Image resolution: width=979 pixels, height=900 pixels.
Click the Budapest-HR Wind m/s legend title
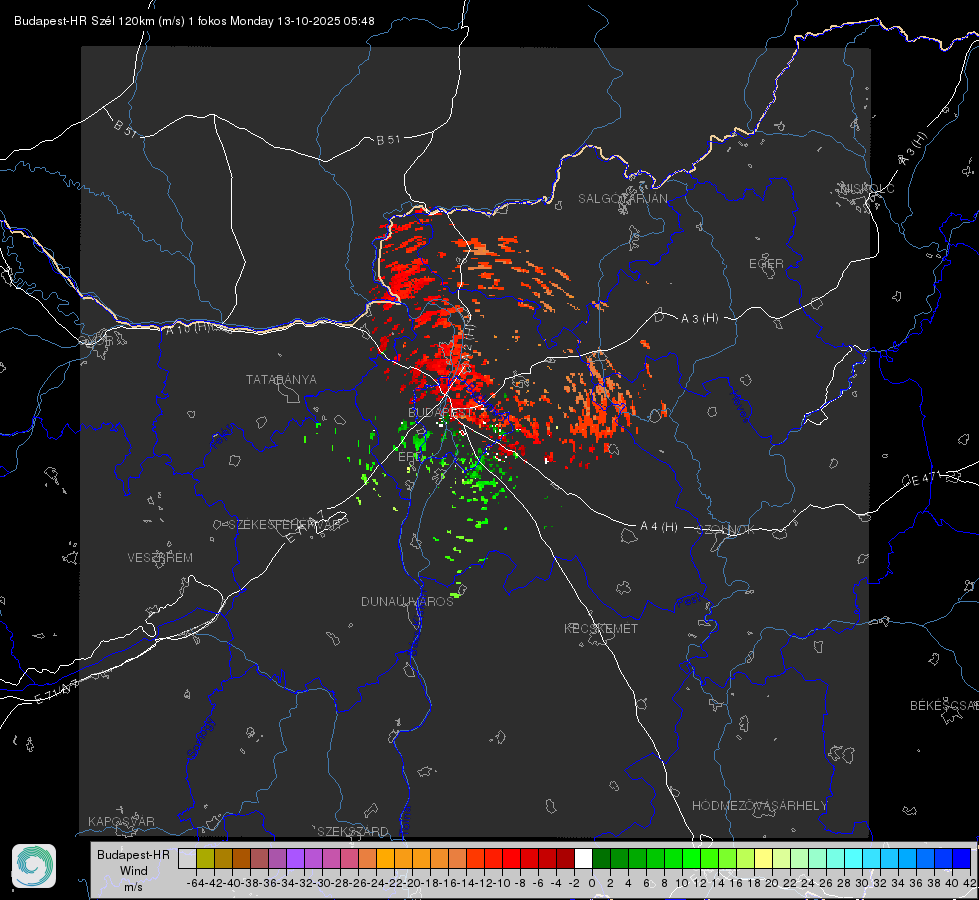pyautogui.click(x=133, y=871)
